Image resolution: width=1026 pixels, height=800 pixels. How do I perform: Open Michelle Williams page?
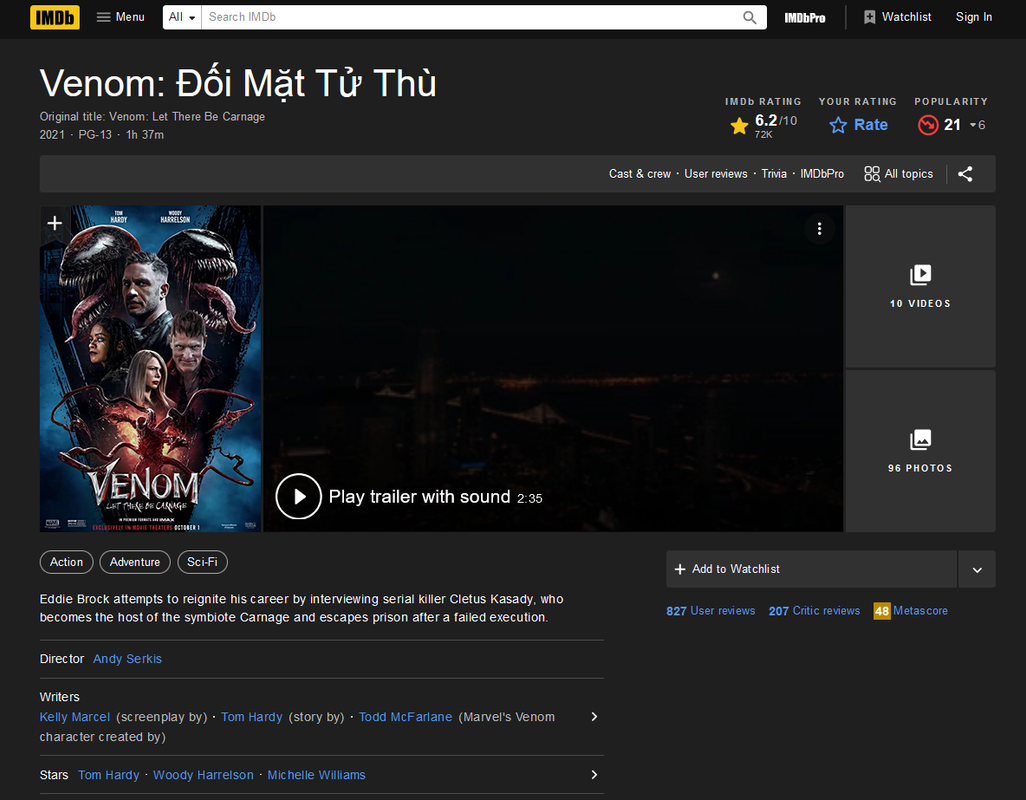point(316,775)
